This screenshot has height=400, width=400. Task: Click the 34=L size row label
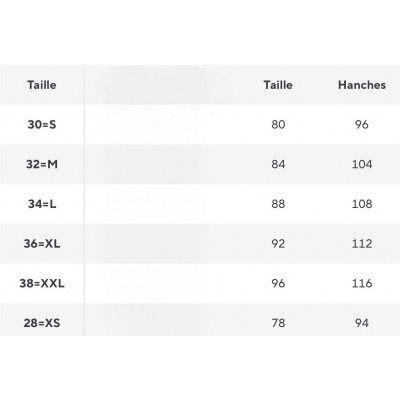pos(42,204)
